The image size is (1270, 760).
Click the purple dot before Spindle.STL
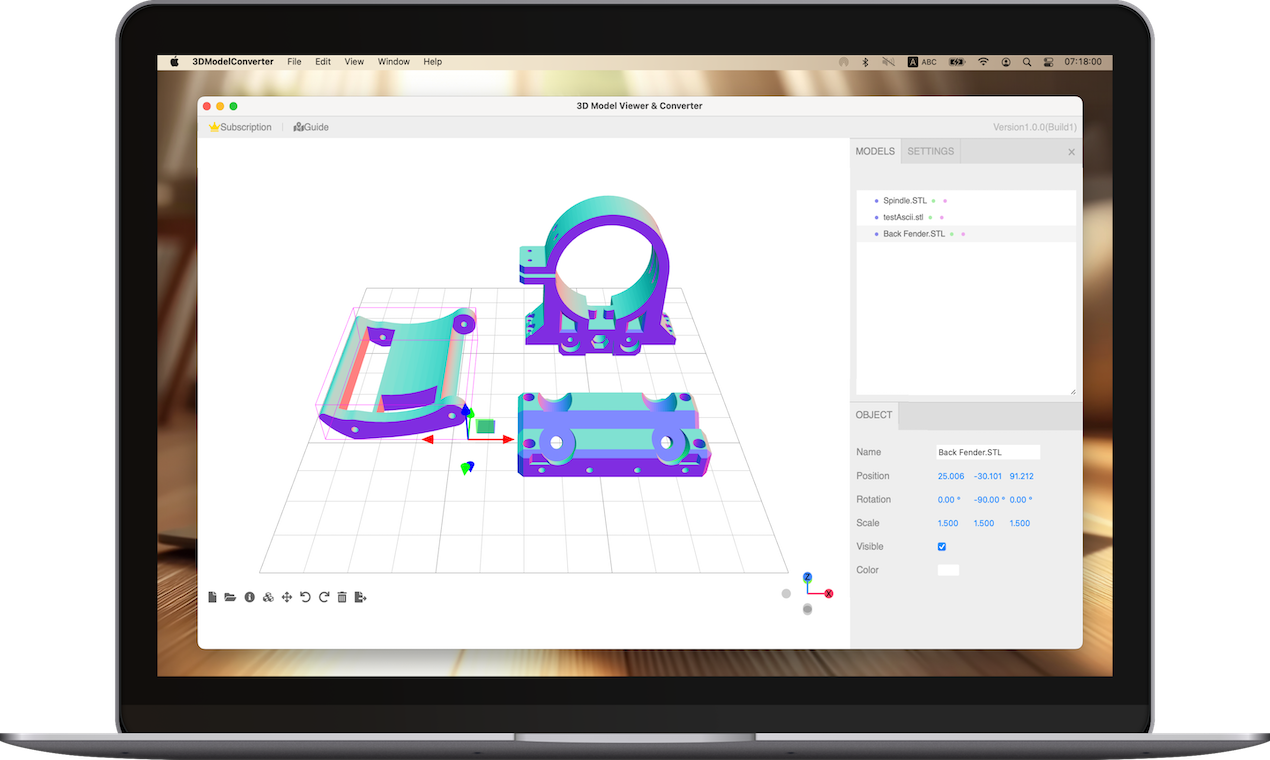tap(877, 201)
